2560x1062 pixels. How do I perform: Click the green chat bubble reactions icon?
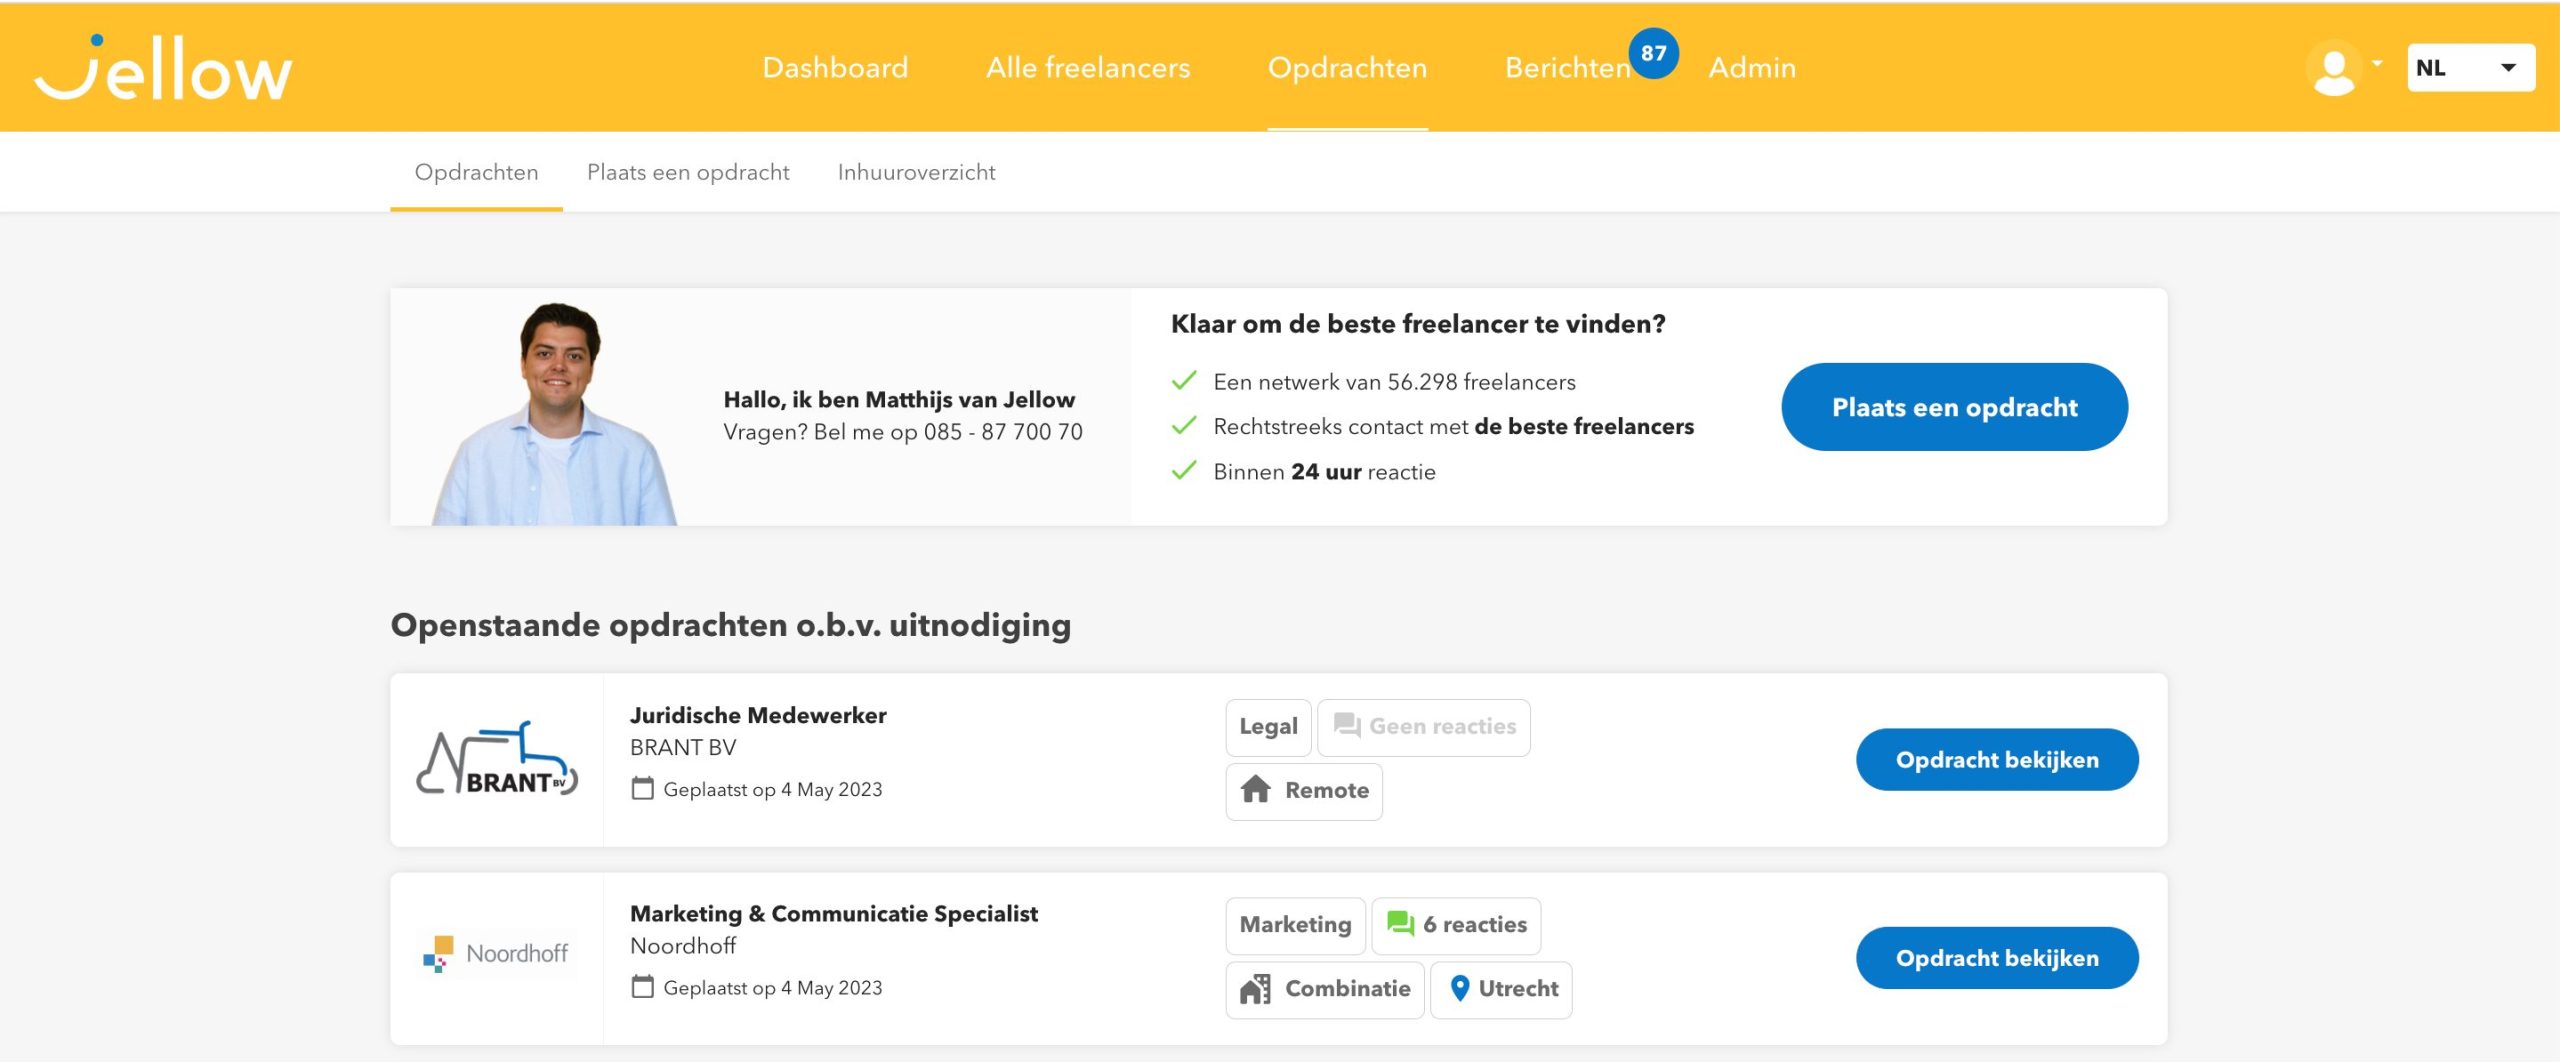coord(1400,924)
